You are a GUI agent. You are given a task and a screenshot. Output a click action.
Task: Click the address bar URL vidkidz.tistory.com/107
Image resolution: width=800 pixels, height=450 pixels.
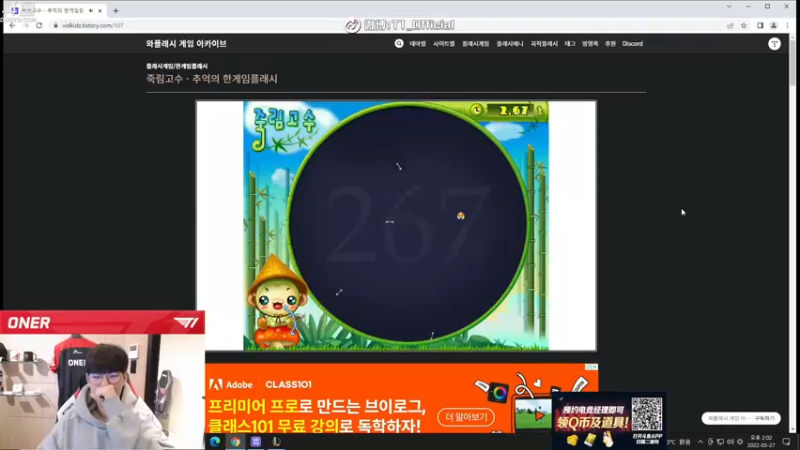point(92,25)
